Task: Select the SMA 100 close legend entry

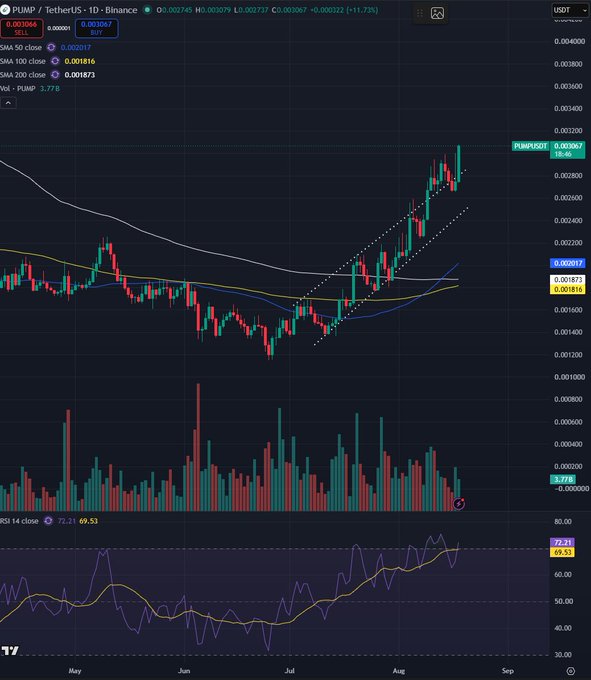Action: [x=23, y=61]
